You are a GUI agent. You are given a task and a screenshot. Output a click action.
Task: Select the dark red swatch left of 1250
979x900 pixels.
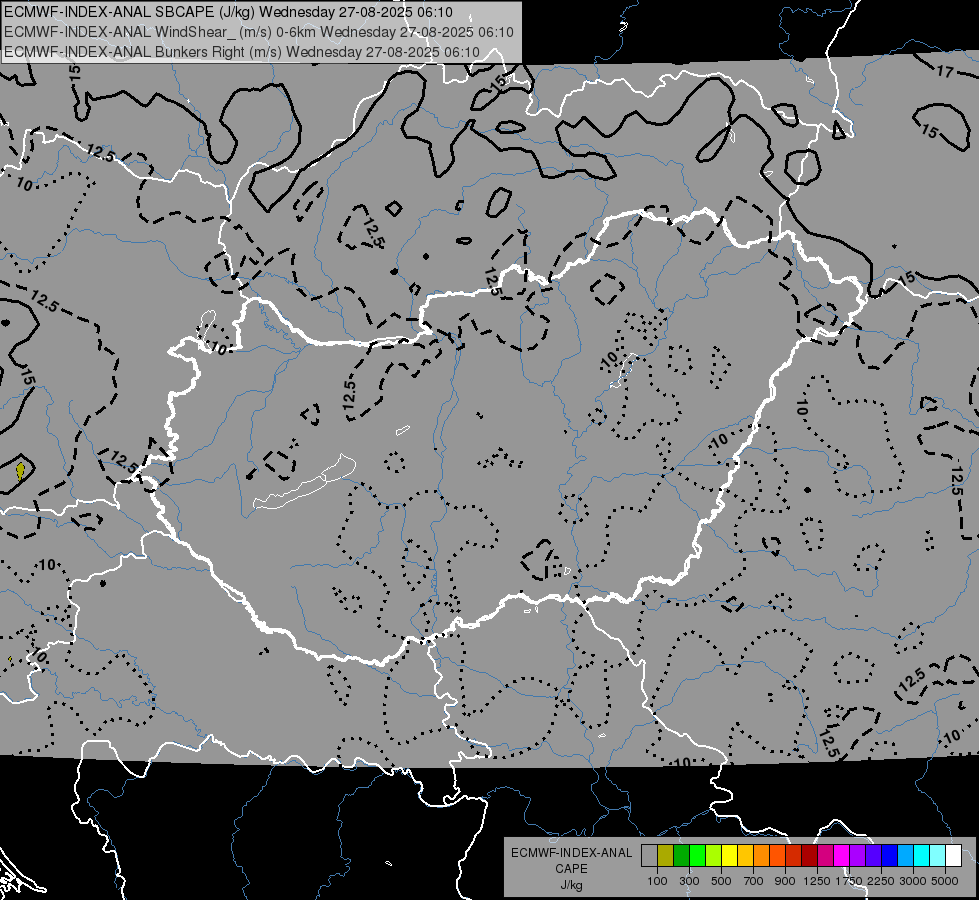(x=809, y=856)
